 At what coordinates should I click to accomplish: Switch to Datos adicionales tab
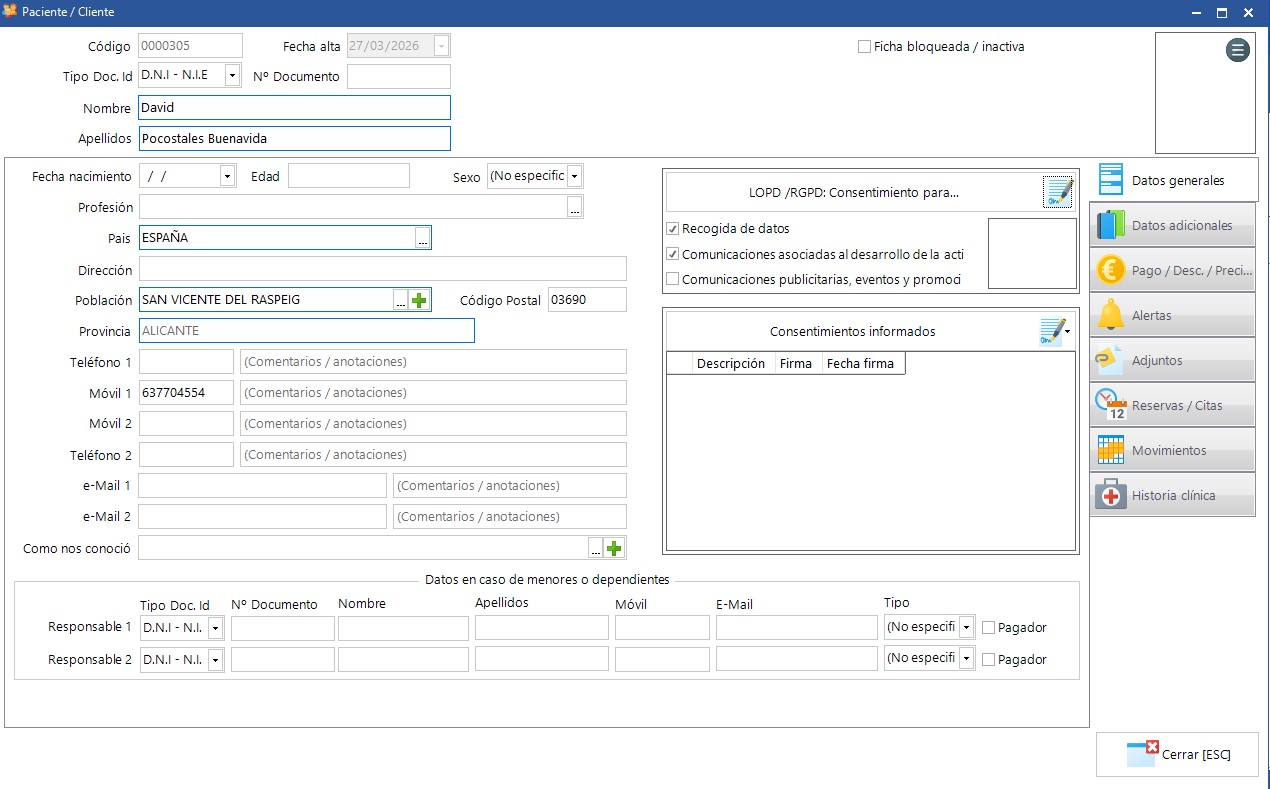(1172, 225)
